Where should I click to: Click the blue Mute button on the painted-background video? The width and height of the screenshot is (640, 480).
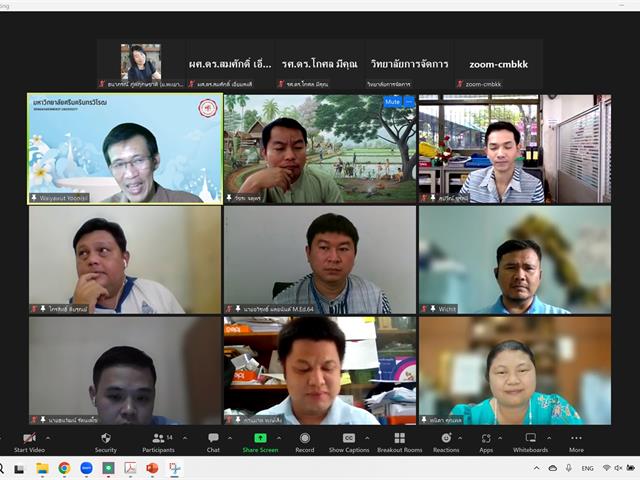(392, 102)
